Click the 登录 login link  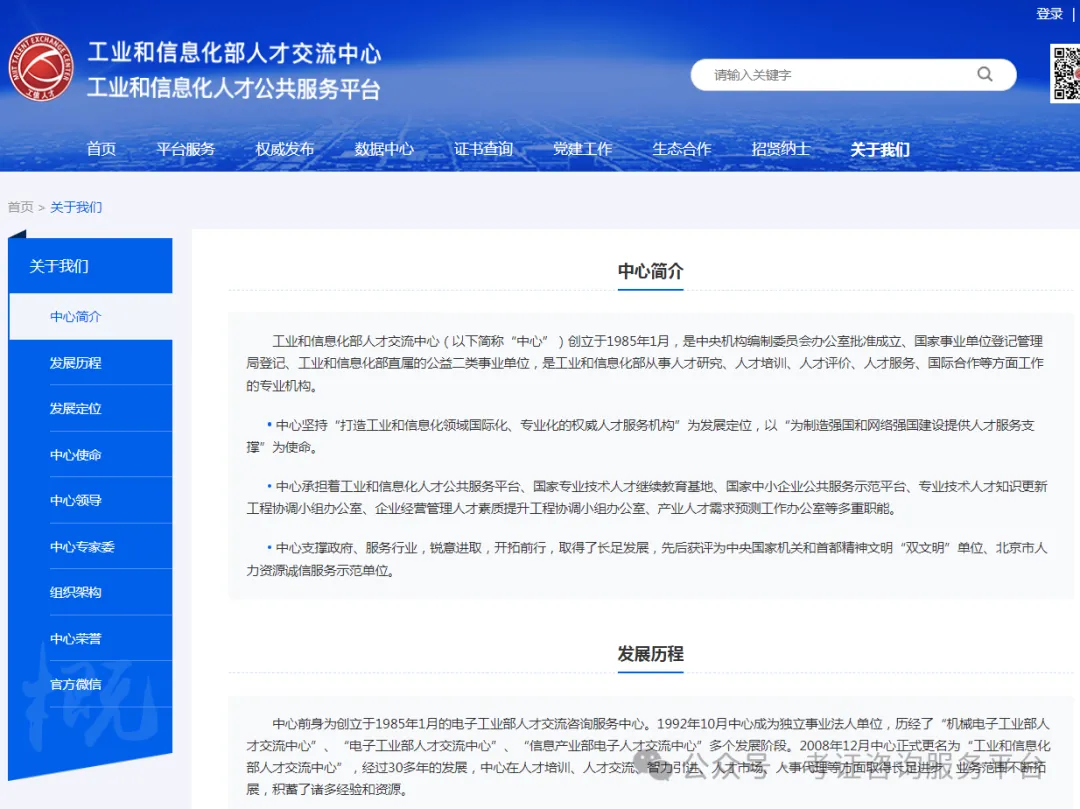(x=1048, y=13)
